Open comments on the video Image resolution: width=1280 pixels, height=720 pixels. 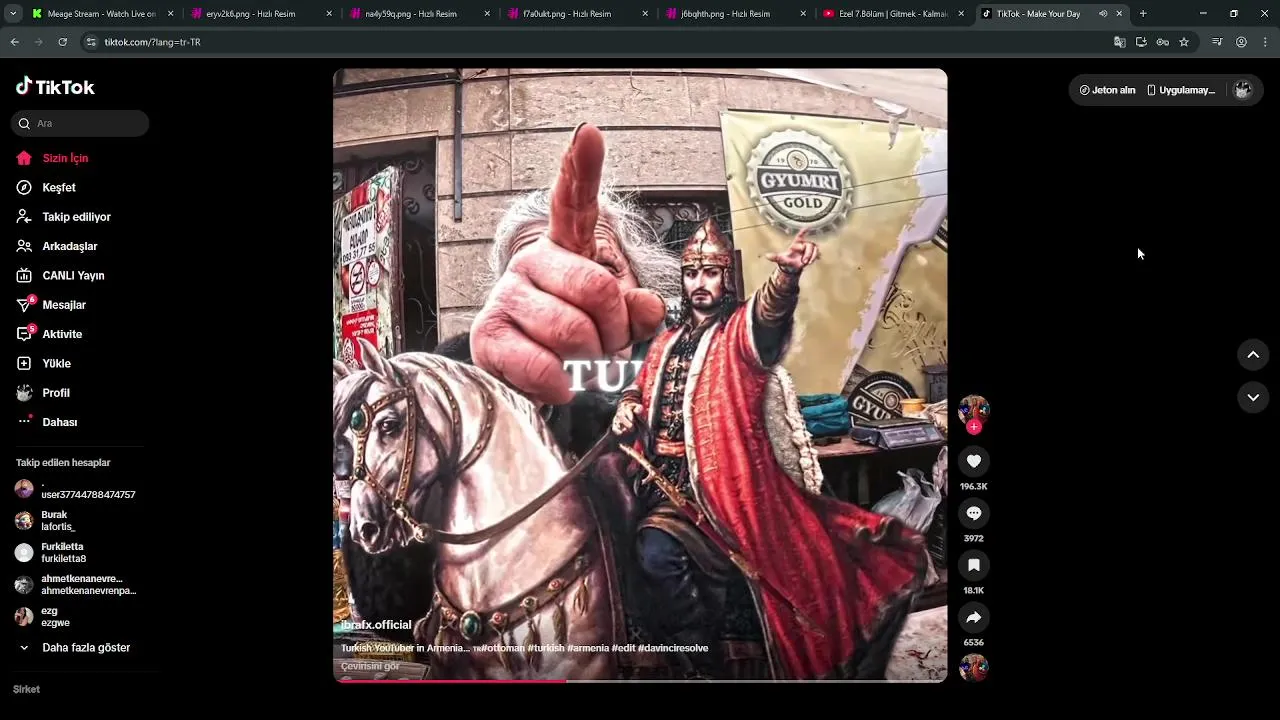coord(974,513)
